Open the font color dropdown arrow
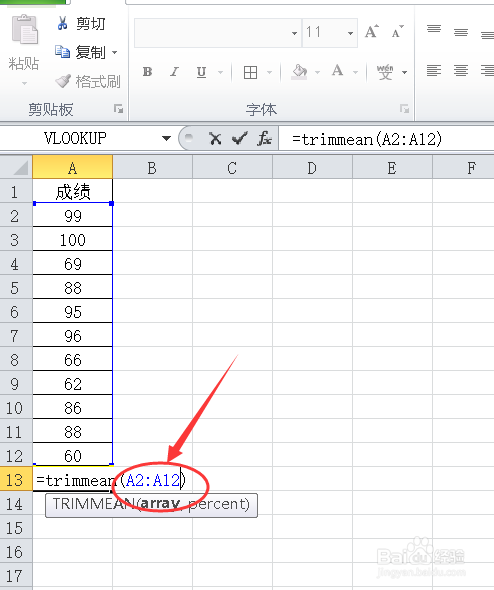This screenshot has height=590, width=494. pyautogui.click(x=356, y=72)
